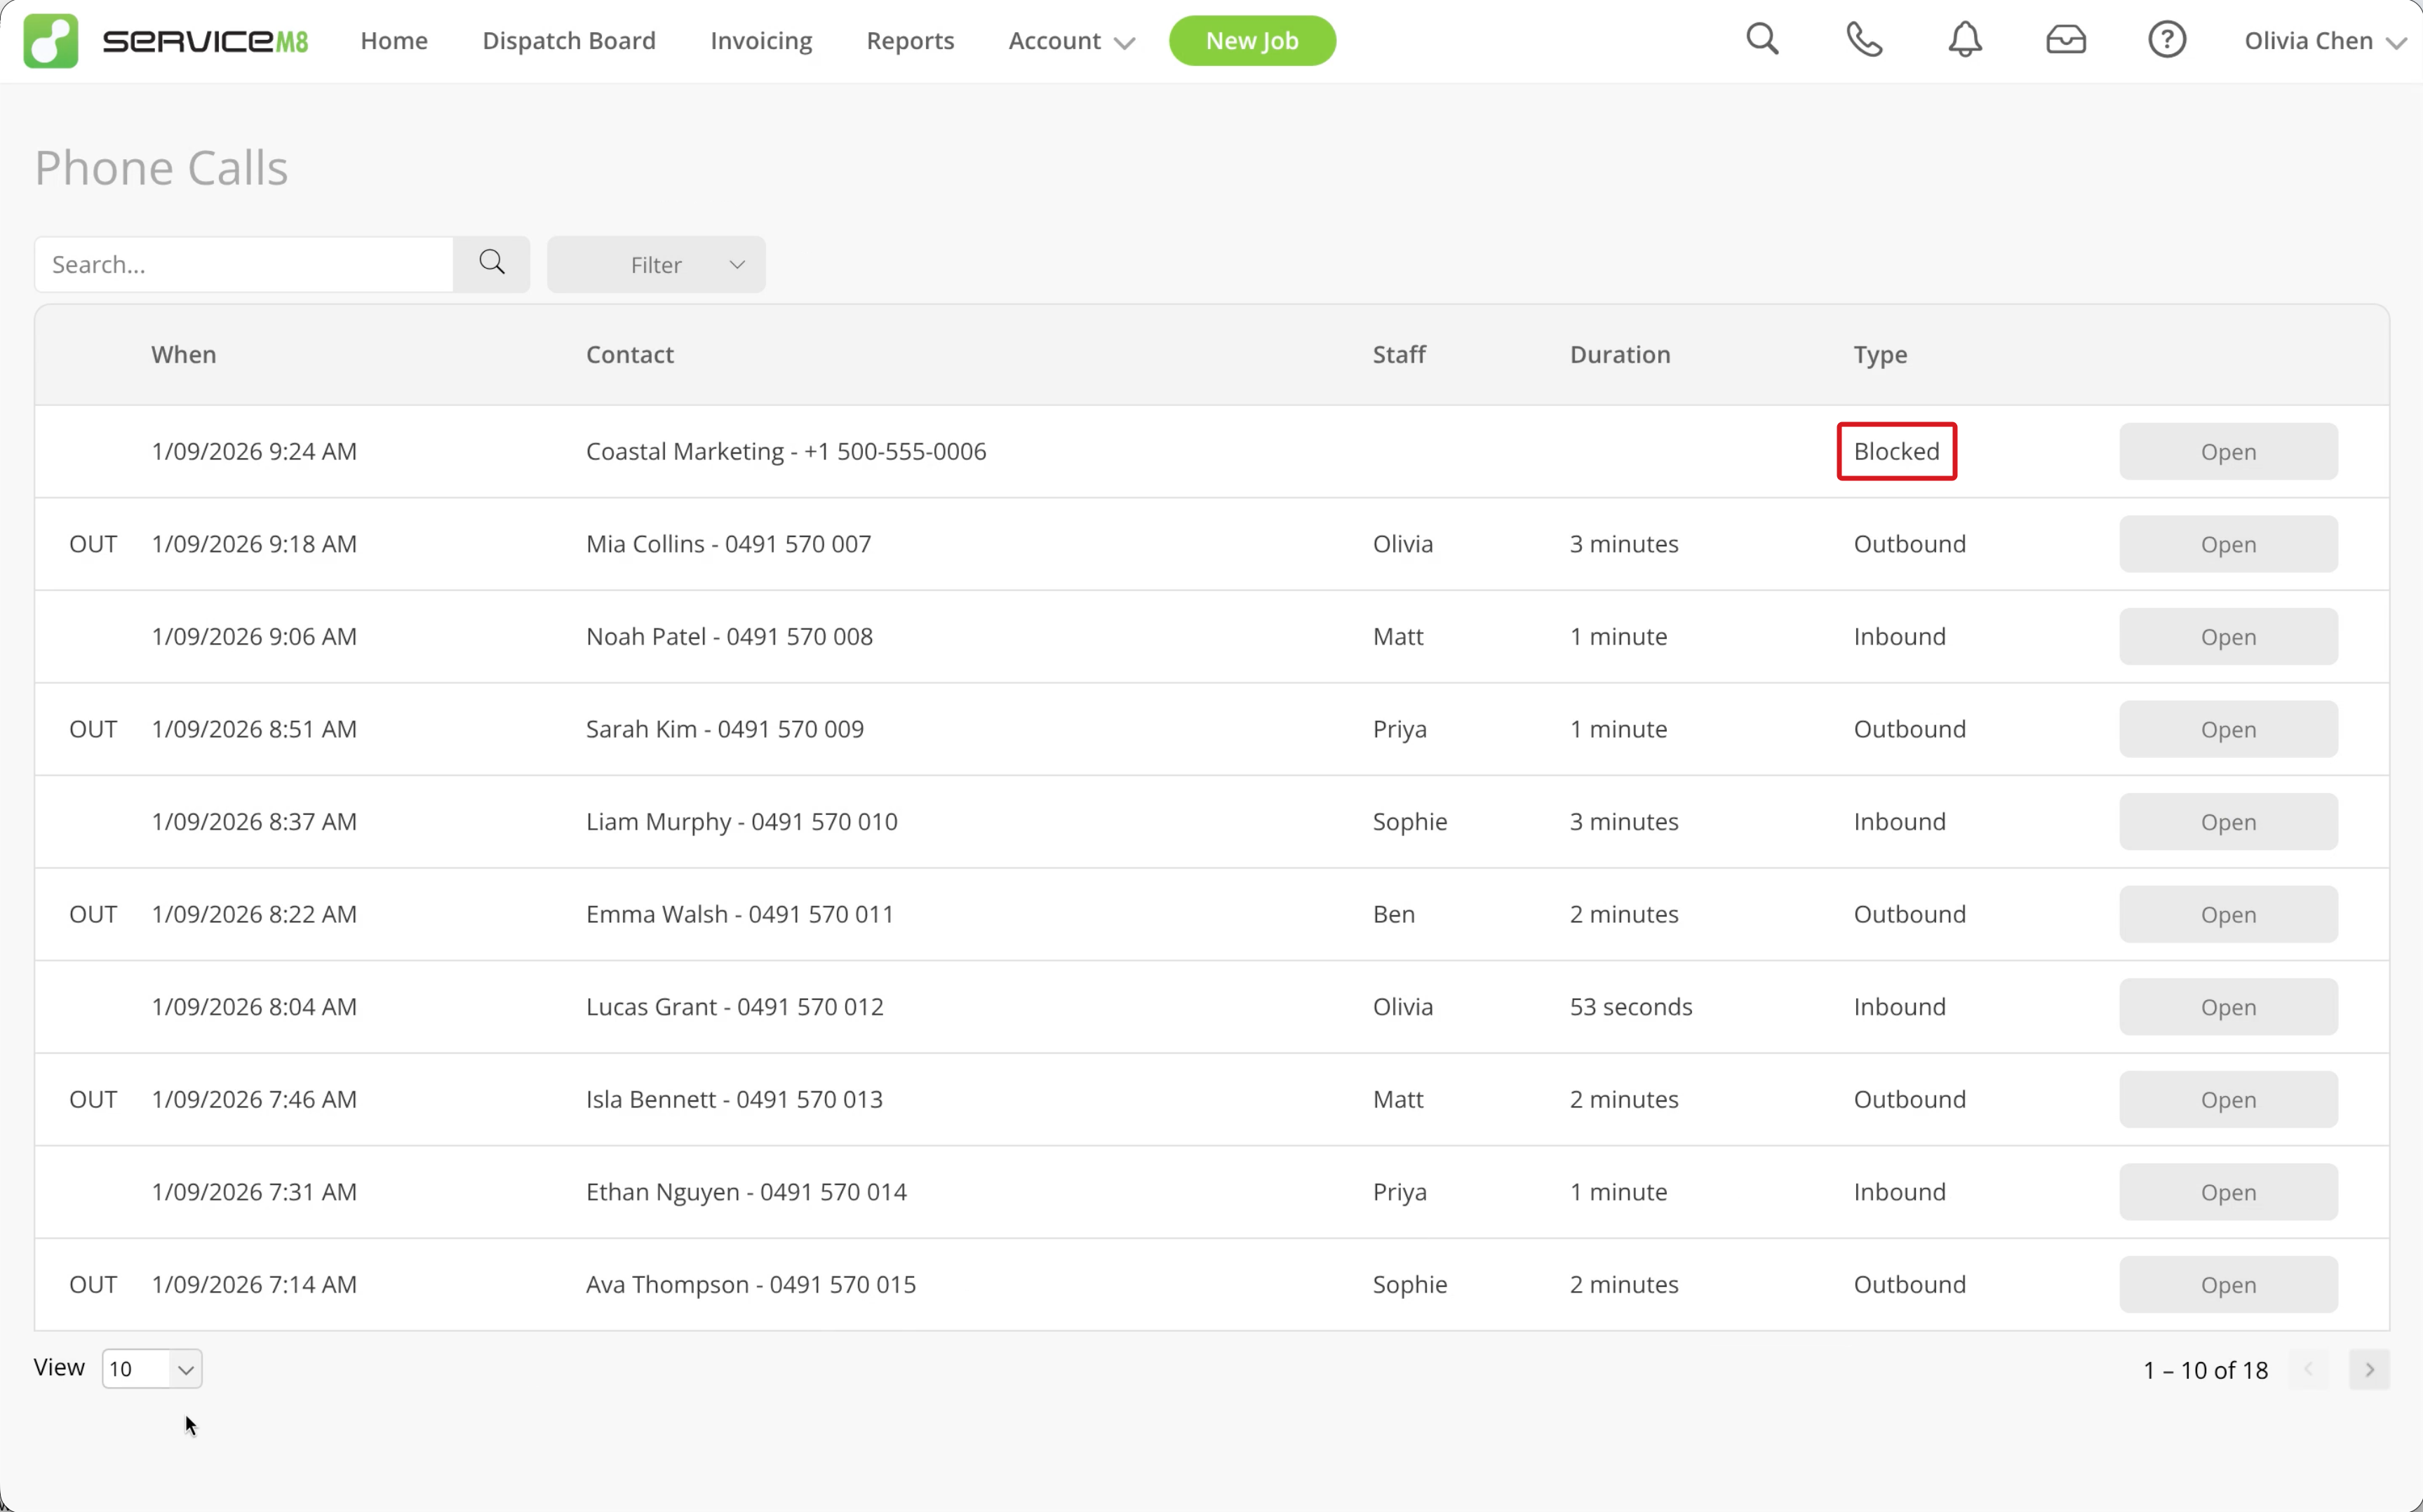Click Outbound type on Isla Bennett row
This screenshot has height=1512, width=2423.
[1909, 1099]
